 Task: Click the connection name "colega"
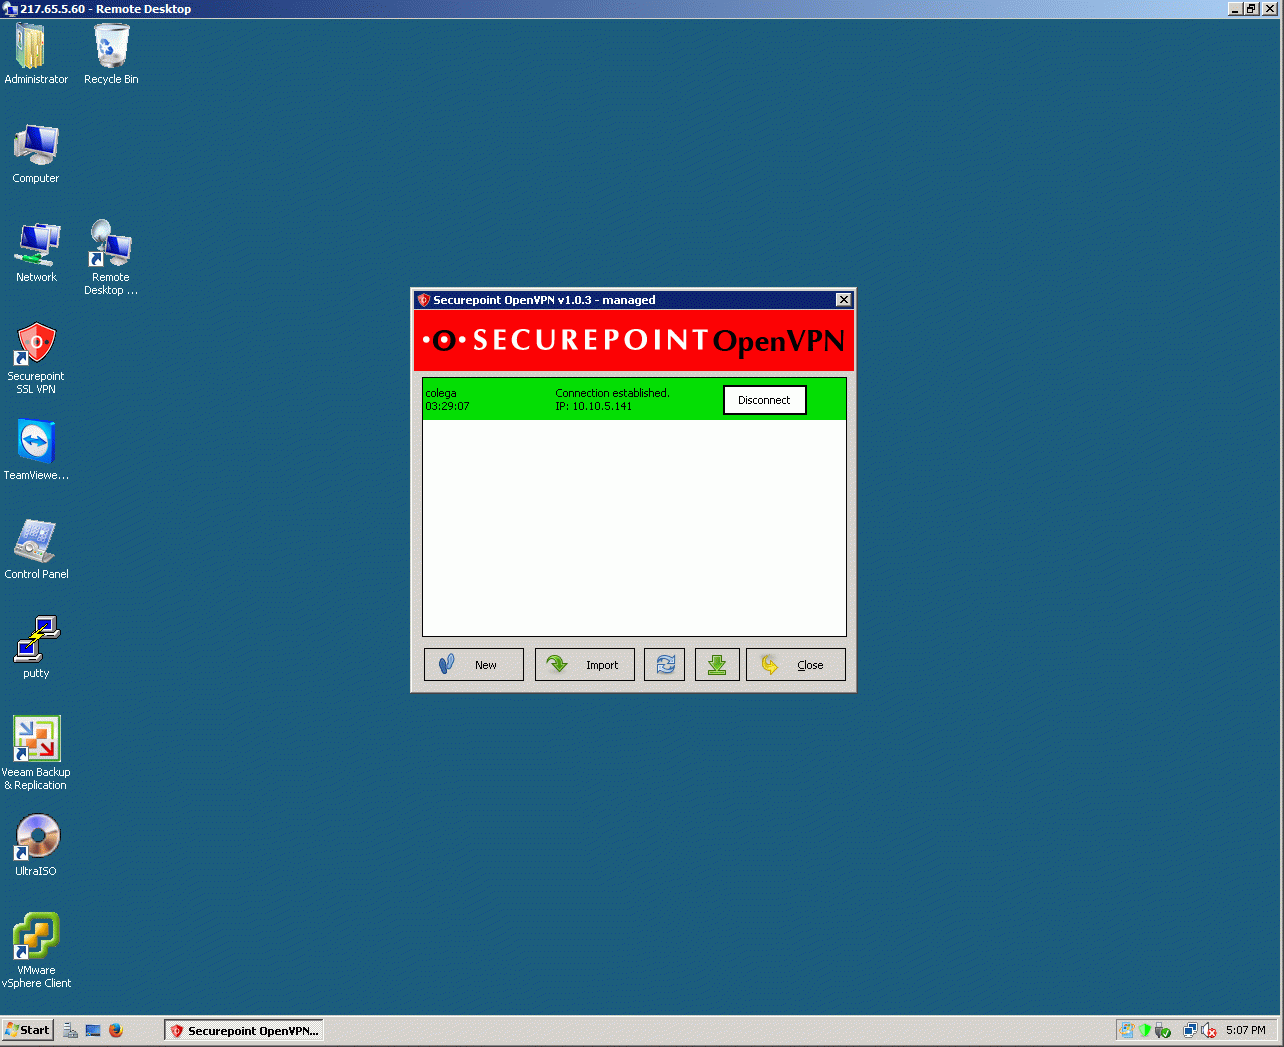tap(441, 394)
